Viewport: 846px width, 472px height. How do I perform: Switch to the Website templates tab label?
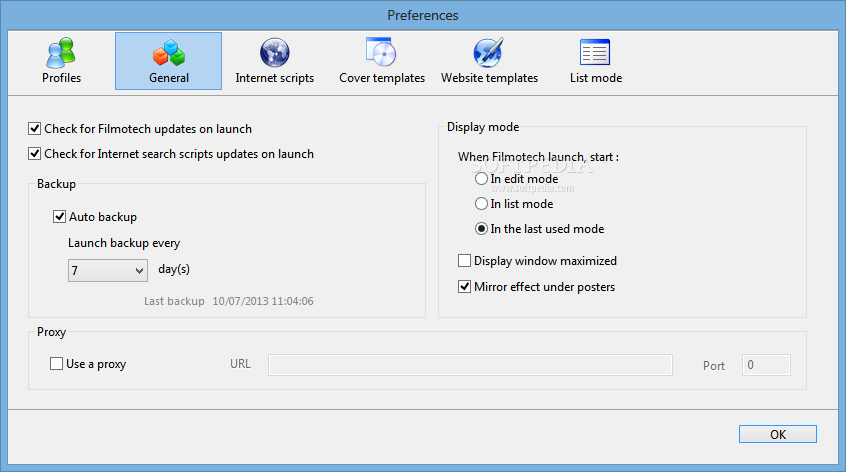[489, 78]
